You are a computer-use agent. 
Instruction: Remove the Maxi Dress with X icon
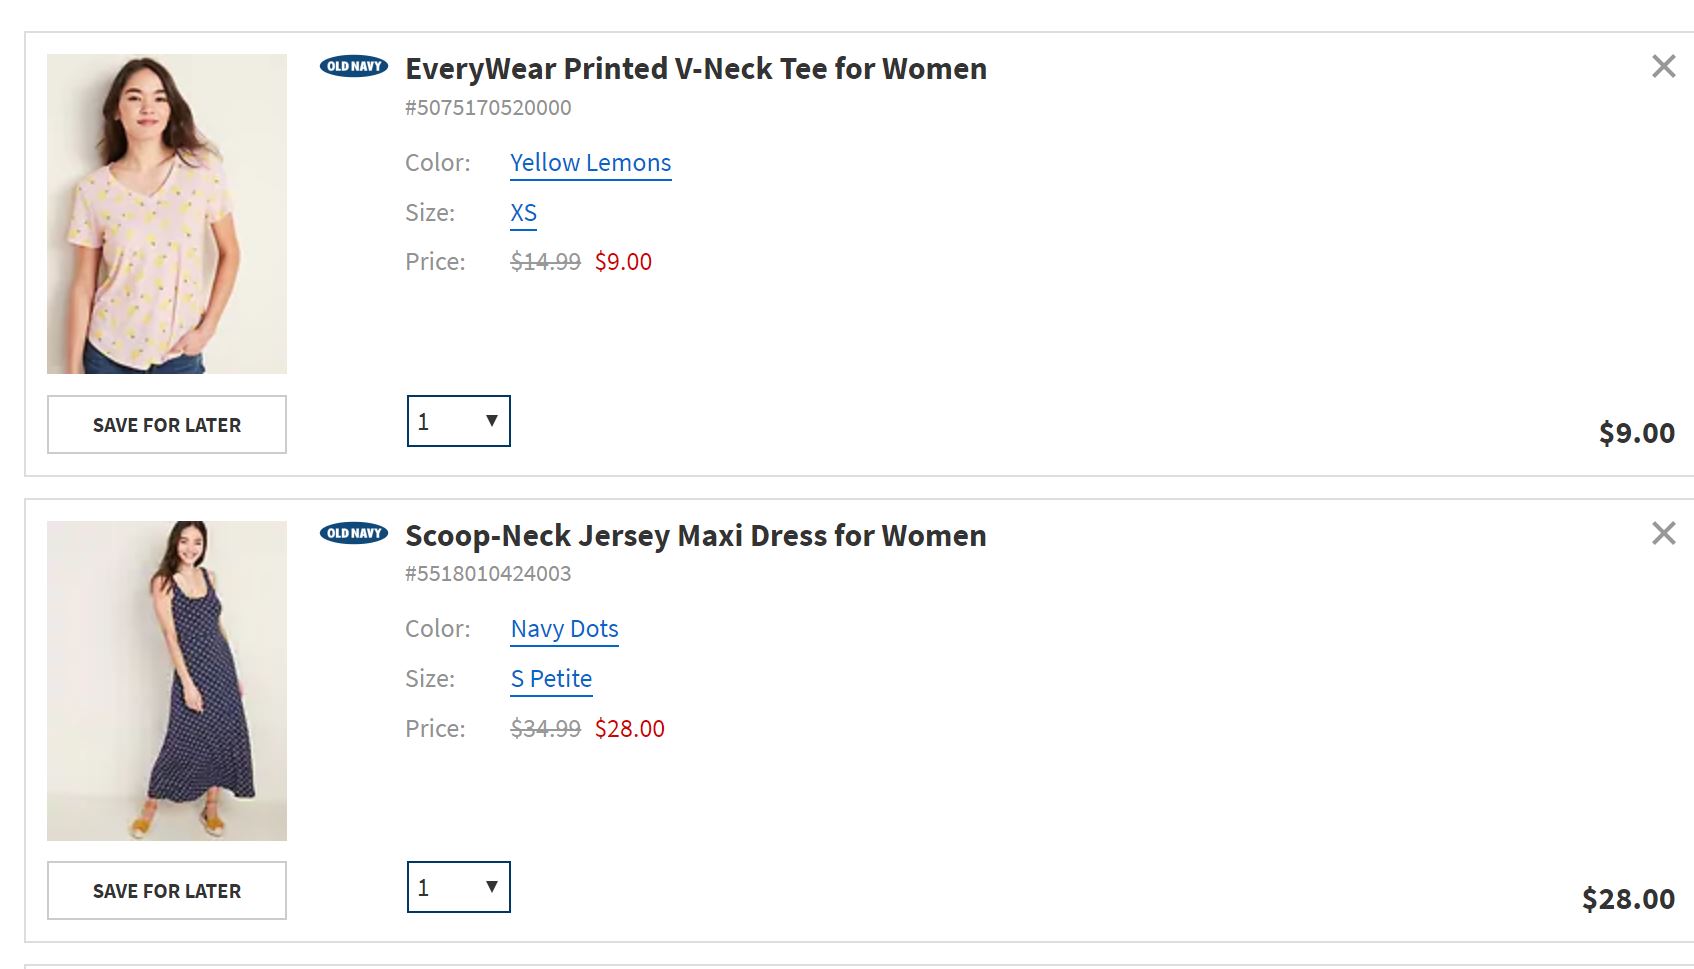pyautogui.click(x=1663, y=534)
